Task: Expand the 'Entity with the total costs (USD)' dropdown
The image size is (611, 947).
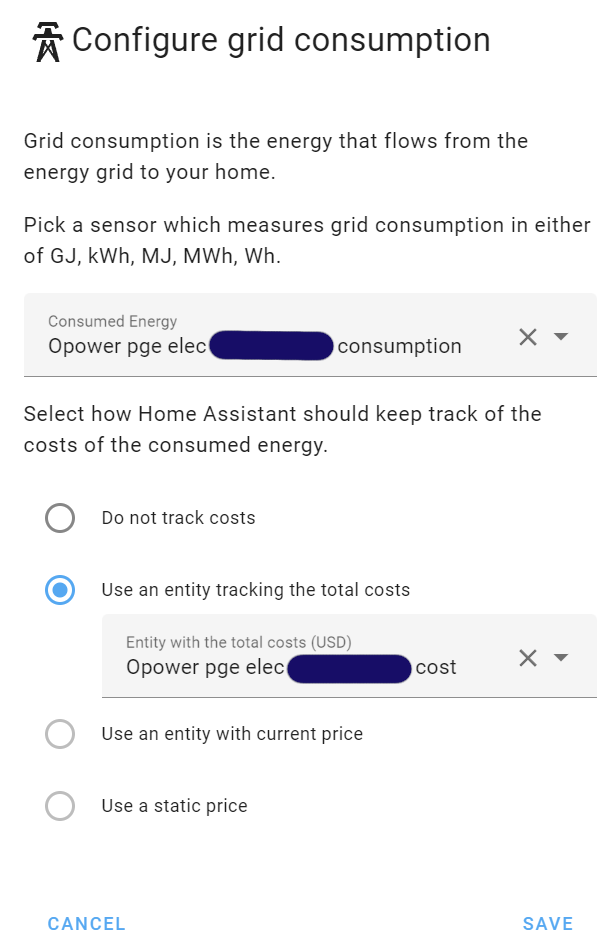Action: tap(560, 657)
